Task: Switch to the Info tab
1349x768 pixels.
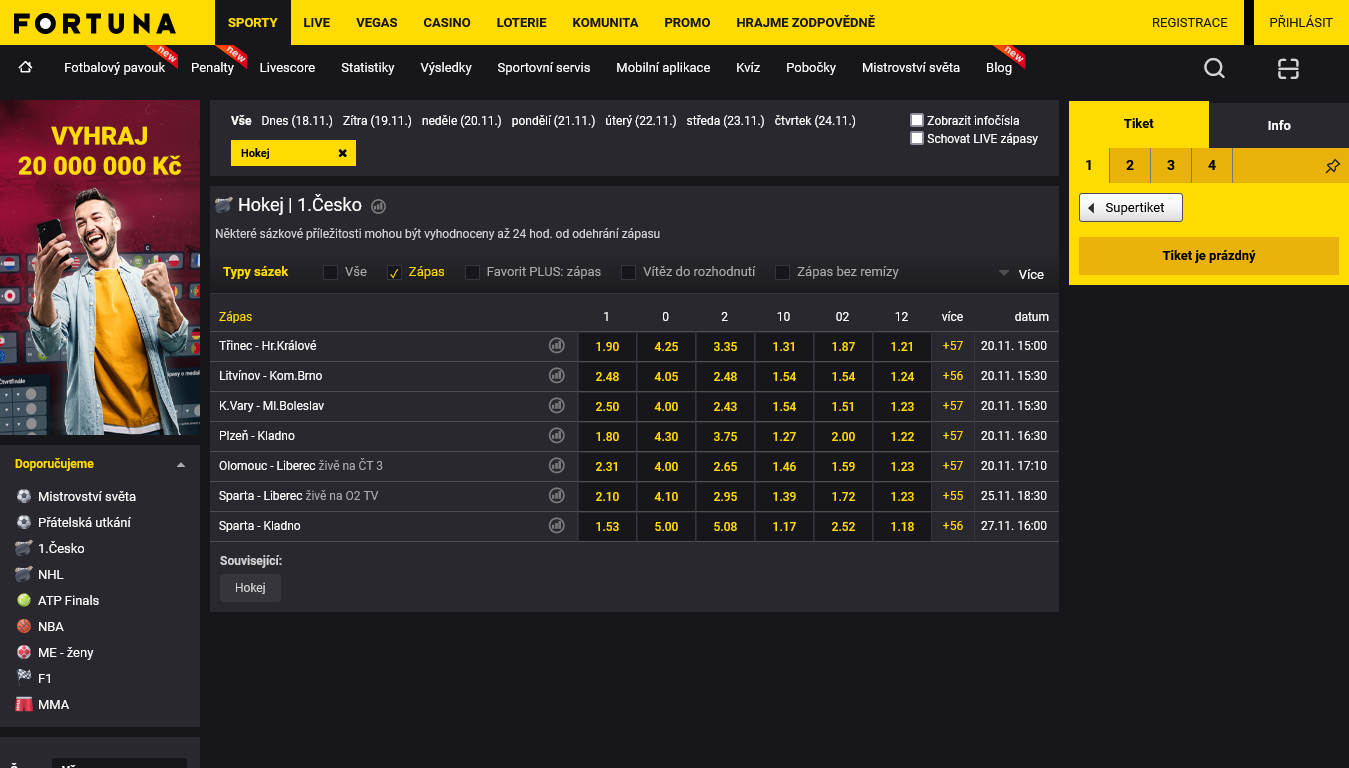Action: (1279, 125)
